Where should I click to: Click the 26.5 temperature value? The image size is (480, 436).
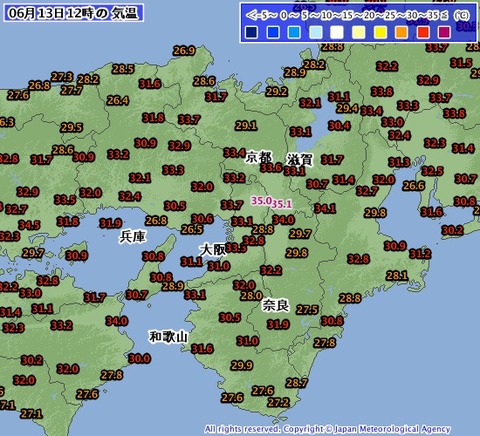[x=192, y=229]
